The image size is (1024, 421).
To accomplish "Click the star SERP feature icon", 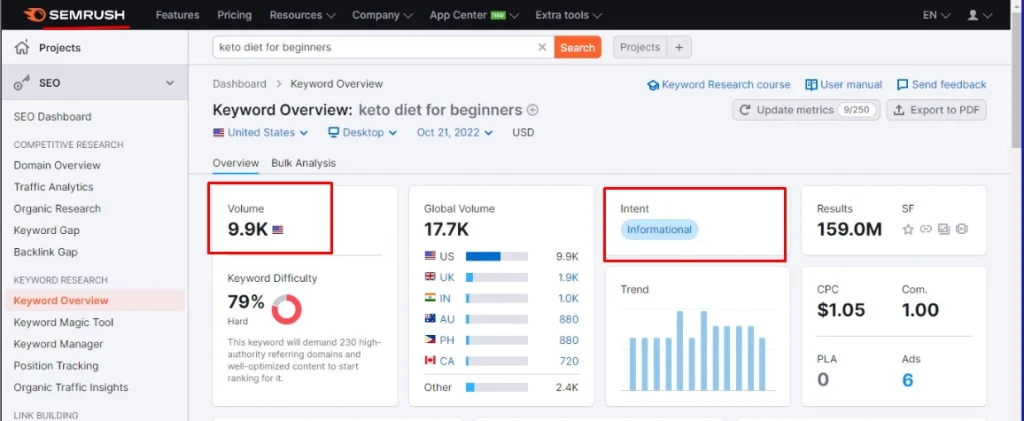I will (x=908, y=229).
